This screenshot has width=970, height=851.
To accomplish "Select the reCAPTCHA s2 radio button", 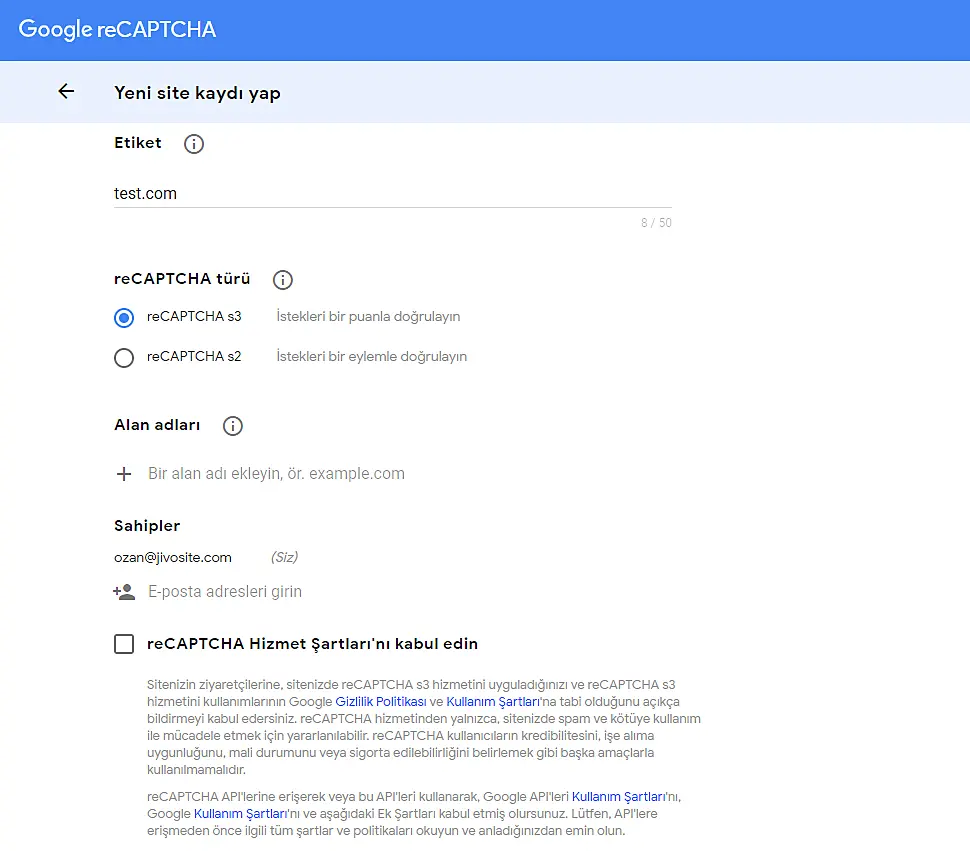I will pos(124,357).
